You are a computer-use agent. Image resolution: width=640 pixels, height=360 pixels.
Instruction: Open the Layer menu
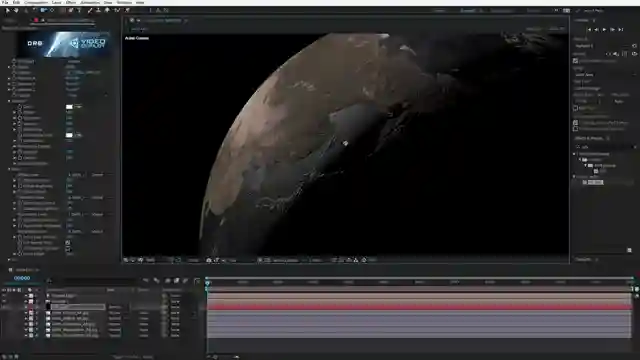(x=56, y=2)
